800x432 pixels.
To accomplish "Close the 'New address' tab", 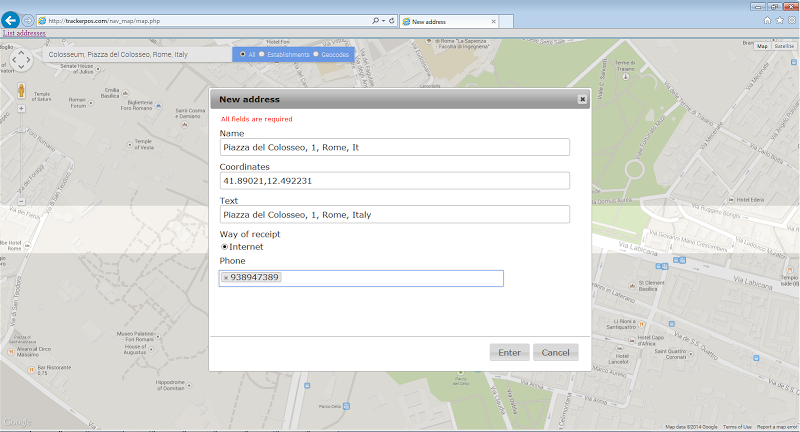I will (x=493, y=21).
